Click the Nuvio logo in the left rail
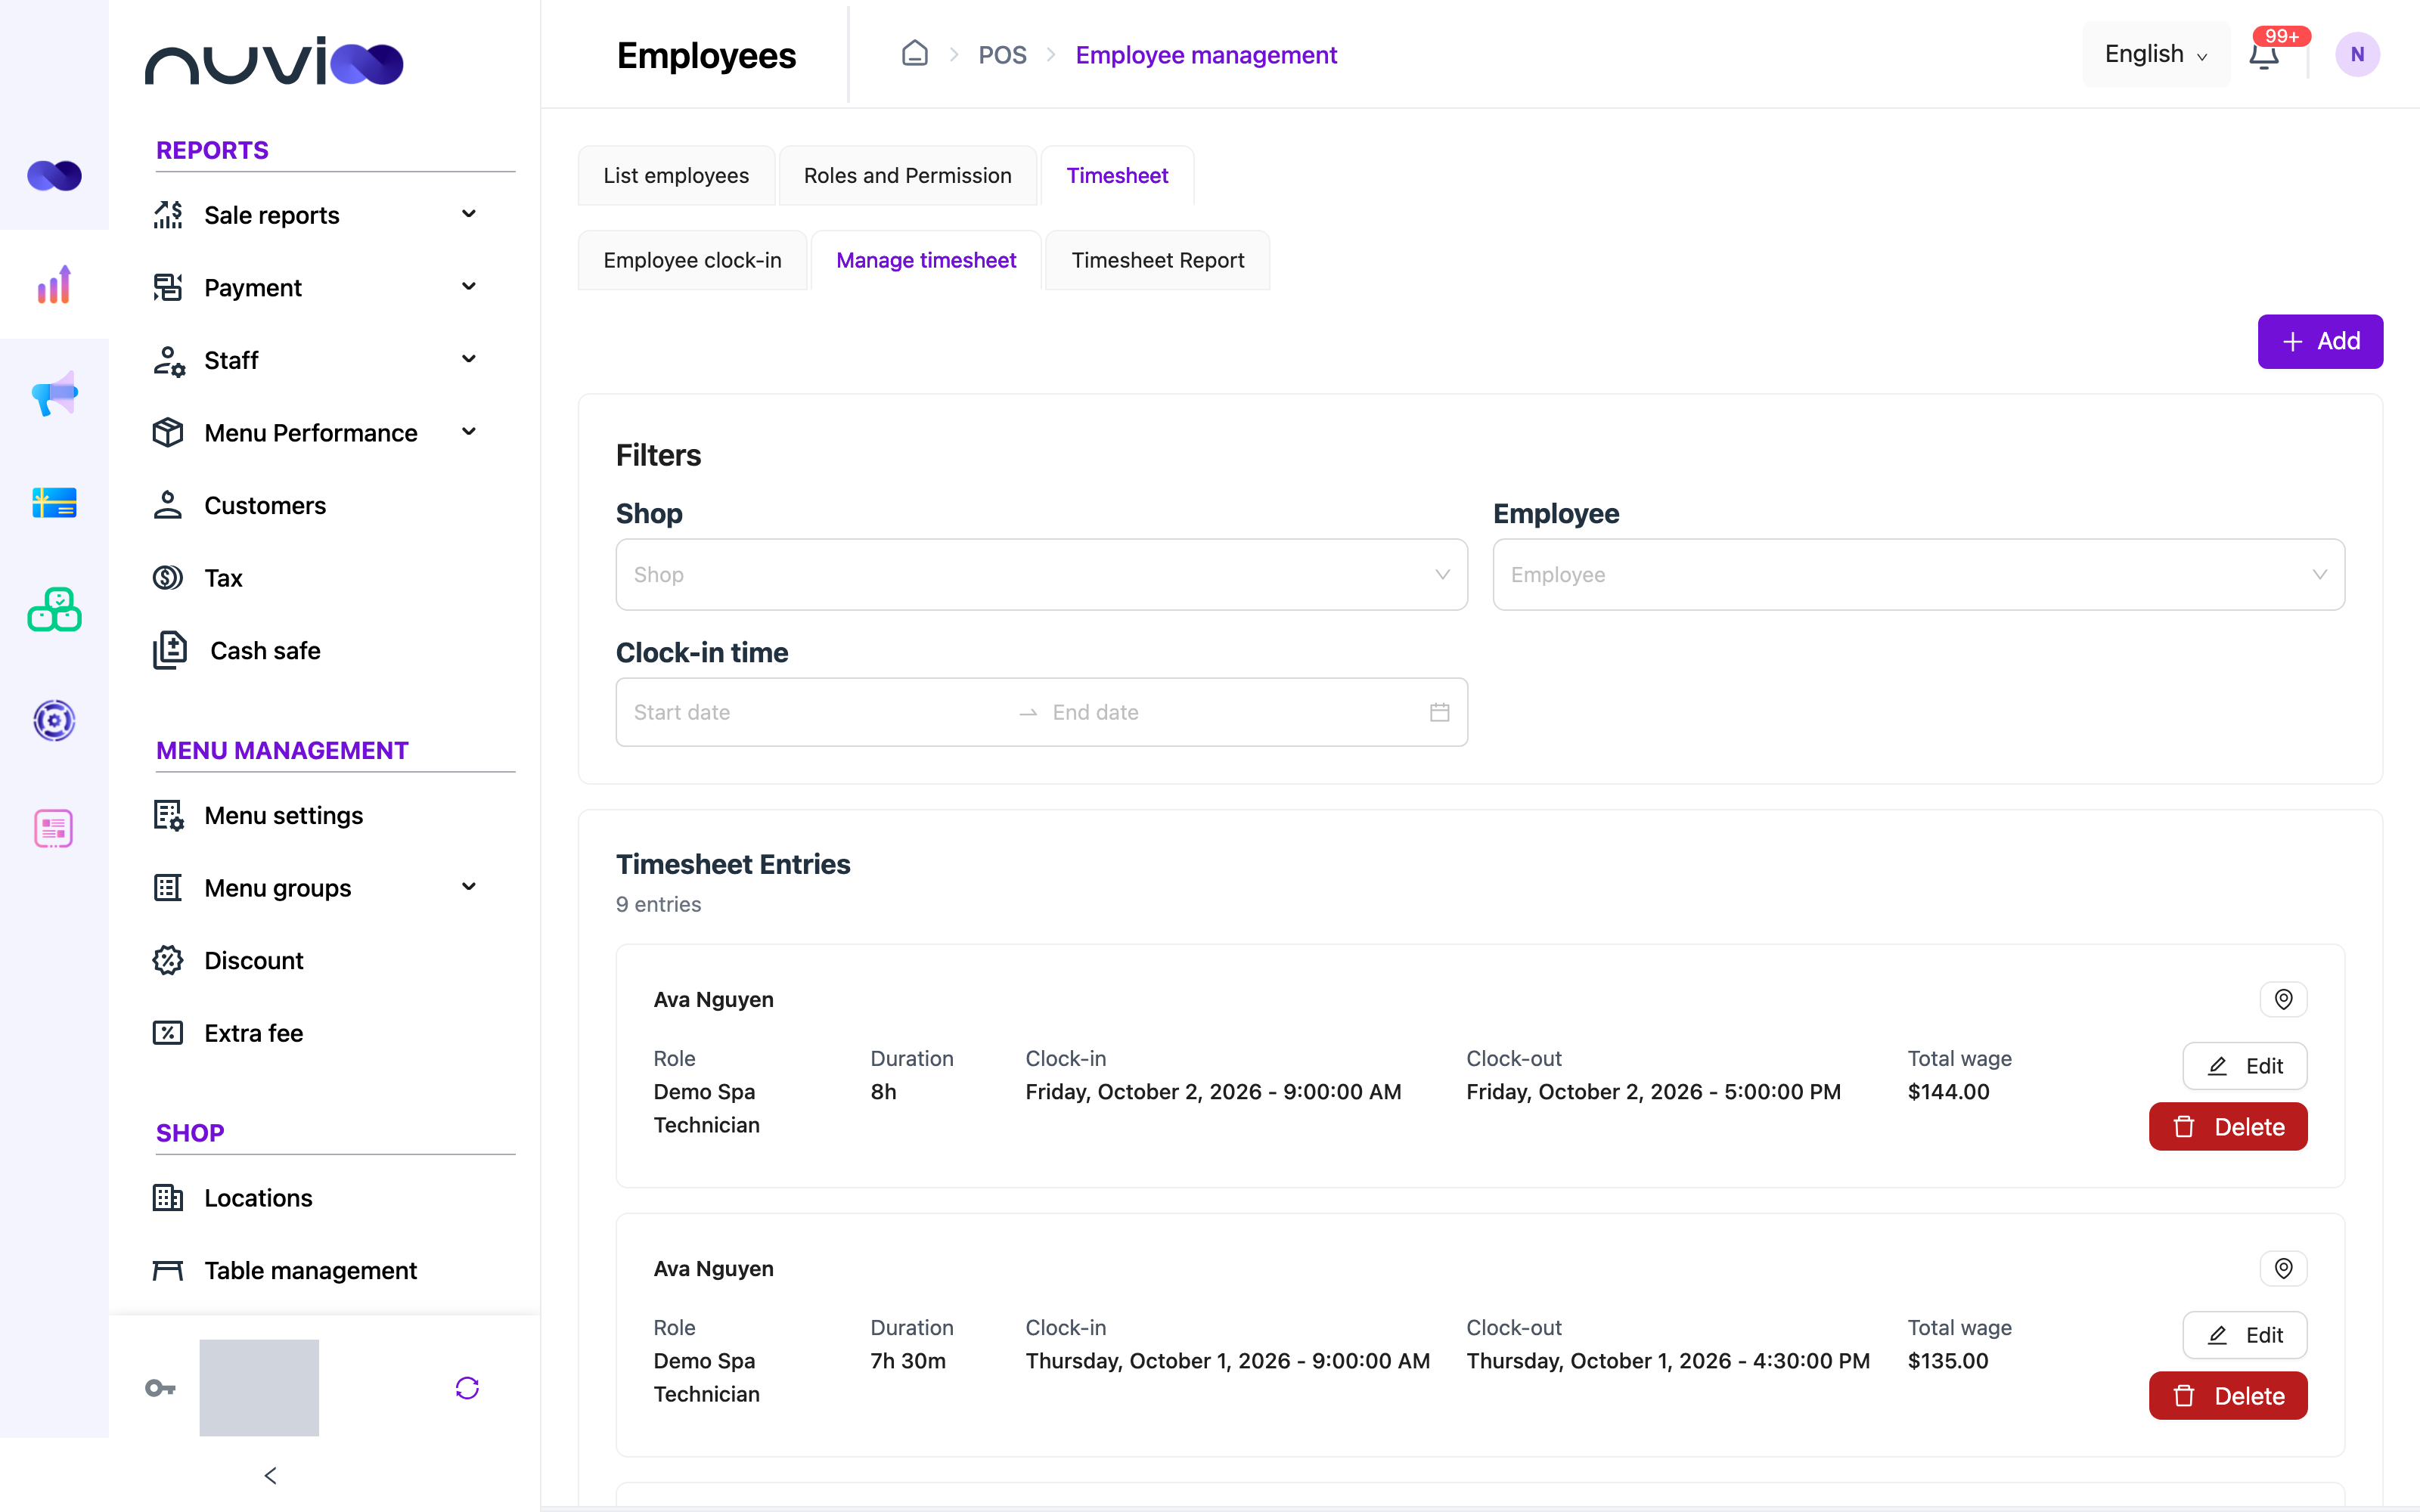 (x=54, y=176)
